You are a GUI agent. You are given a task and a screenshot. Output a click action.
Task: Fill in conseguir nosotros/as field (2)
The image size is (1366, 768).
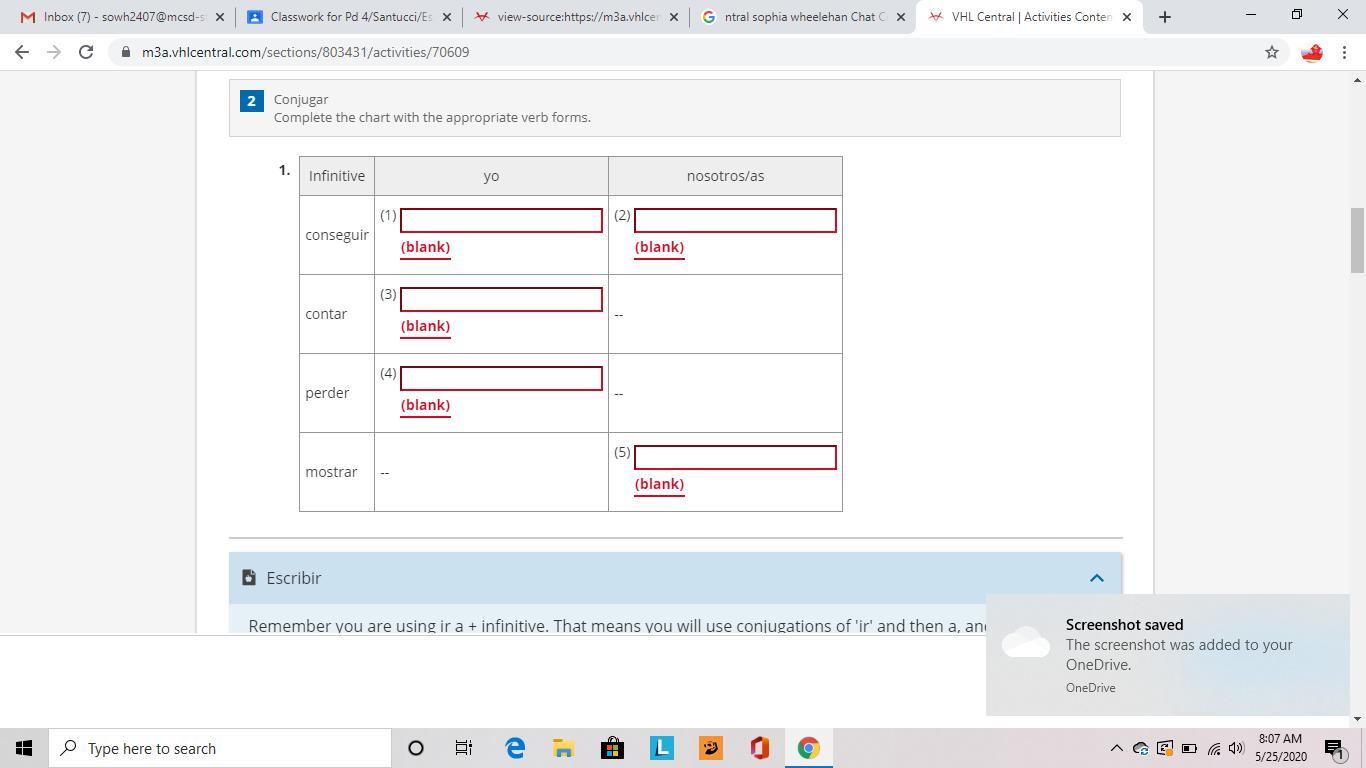pos(735,220)
